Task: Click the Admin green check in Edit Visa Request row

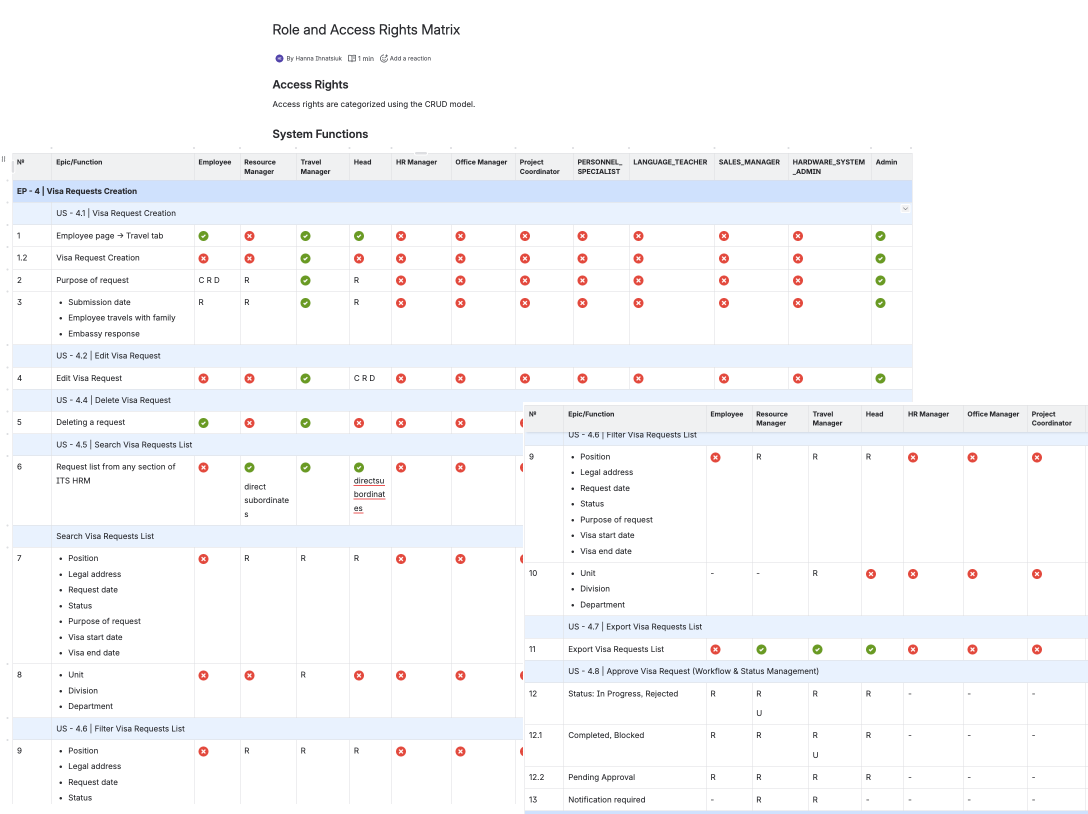Action: tap(880, 379)
